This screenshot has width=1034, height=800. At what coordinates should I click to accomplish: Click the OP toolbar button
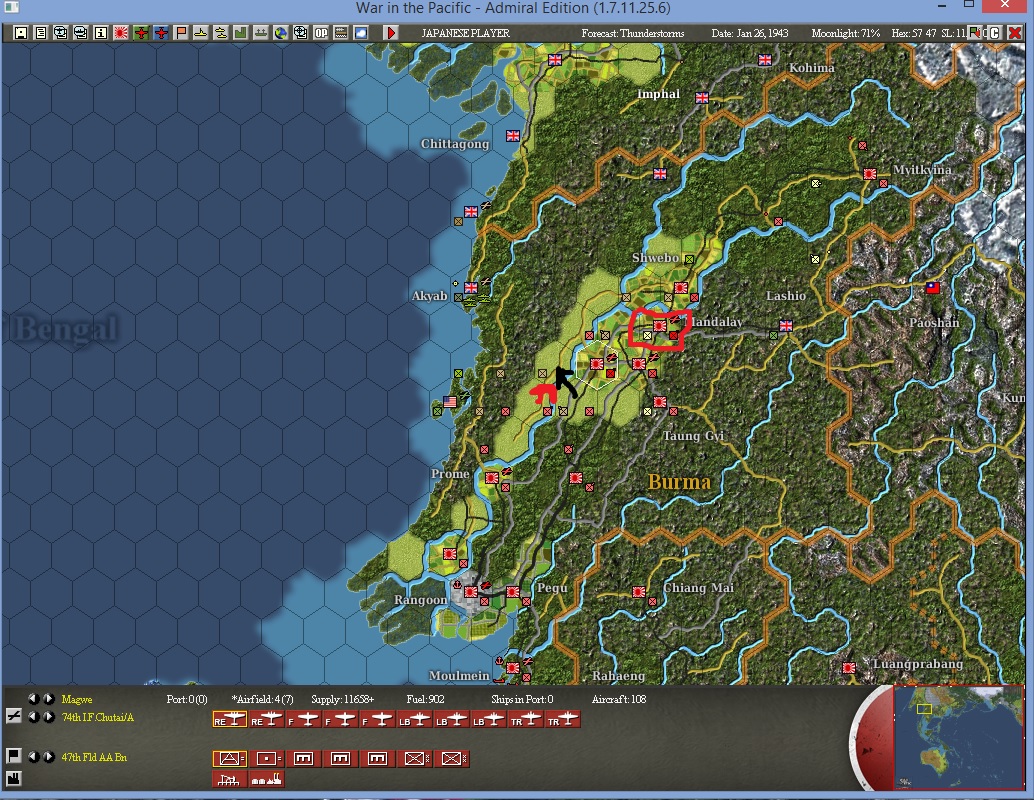320,32
